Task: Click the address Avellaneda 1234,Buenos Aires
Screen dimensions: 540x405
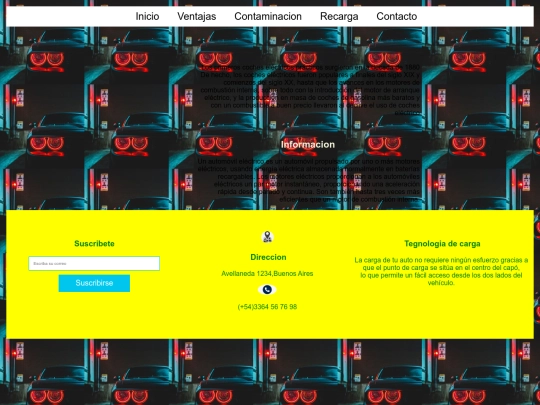Action: pos(267,274)
